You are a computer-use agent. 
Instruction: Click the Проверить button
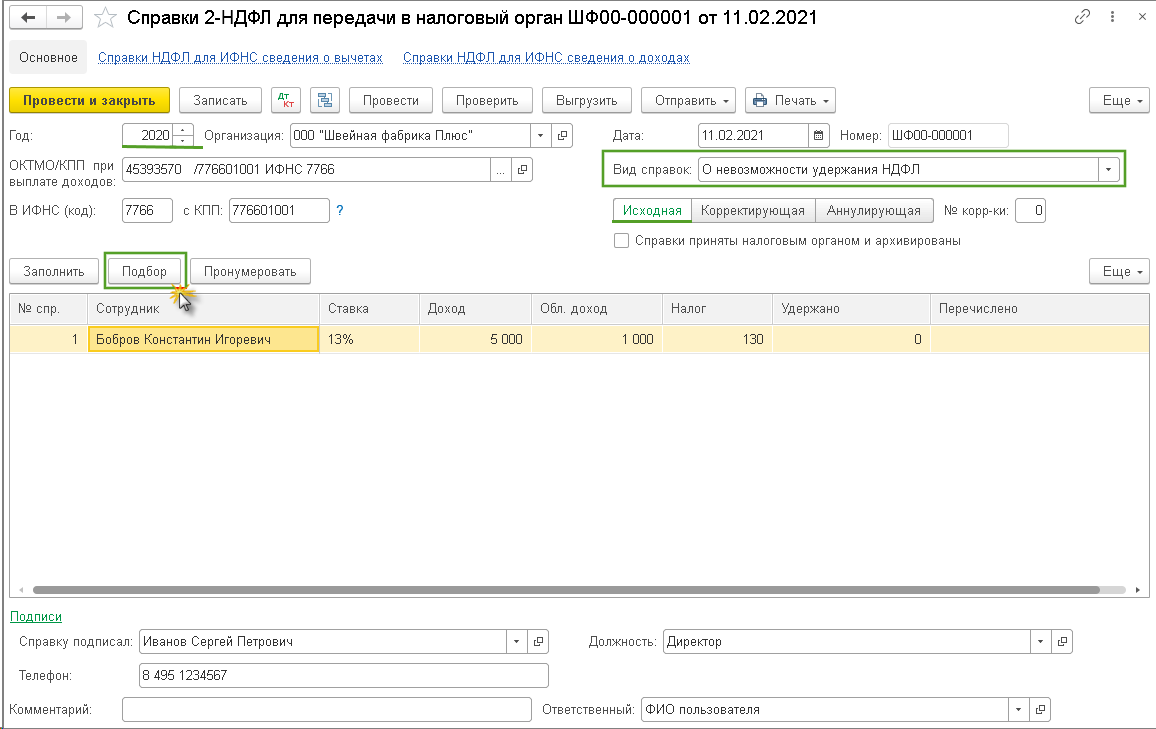click(487, 100)
